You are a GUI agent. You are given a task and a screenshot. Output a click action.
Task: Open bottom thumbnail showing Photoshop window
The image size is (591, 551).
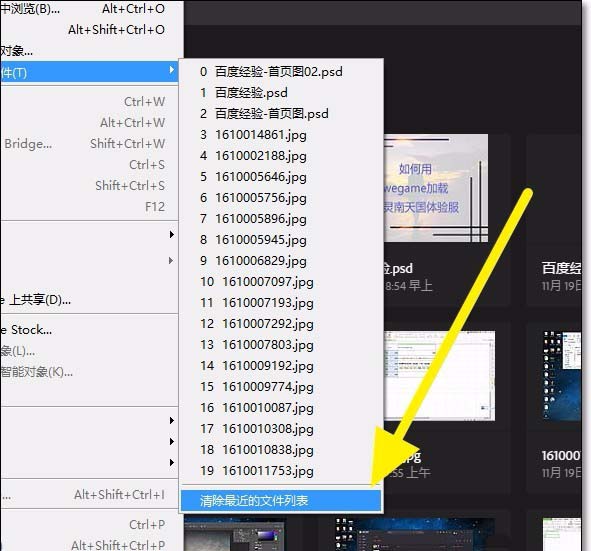[x=234, y=534]
